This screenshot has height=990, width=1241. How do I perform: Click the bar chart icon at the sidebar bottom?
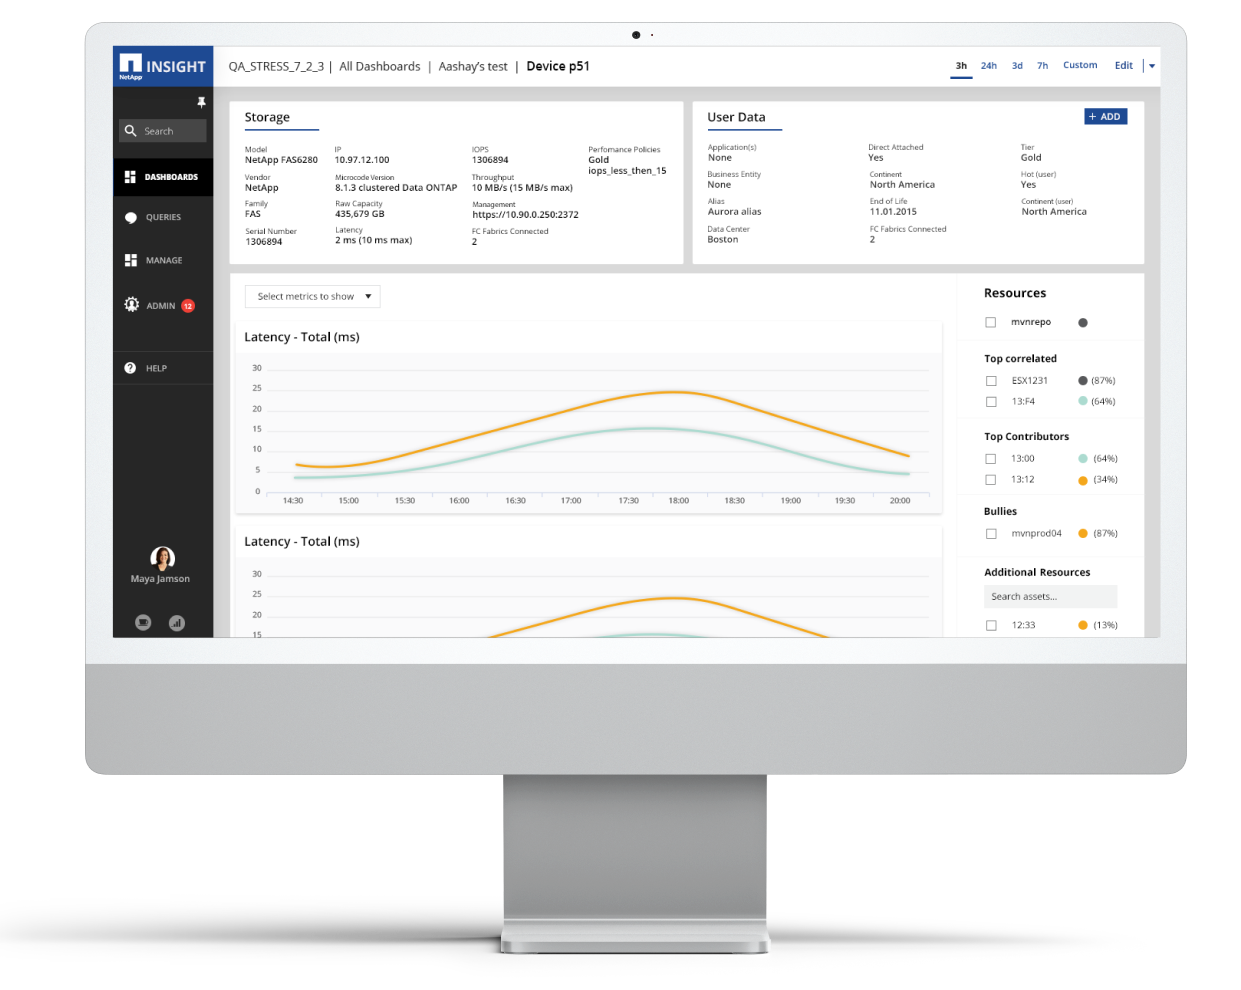tap(177, 623)
